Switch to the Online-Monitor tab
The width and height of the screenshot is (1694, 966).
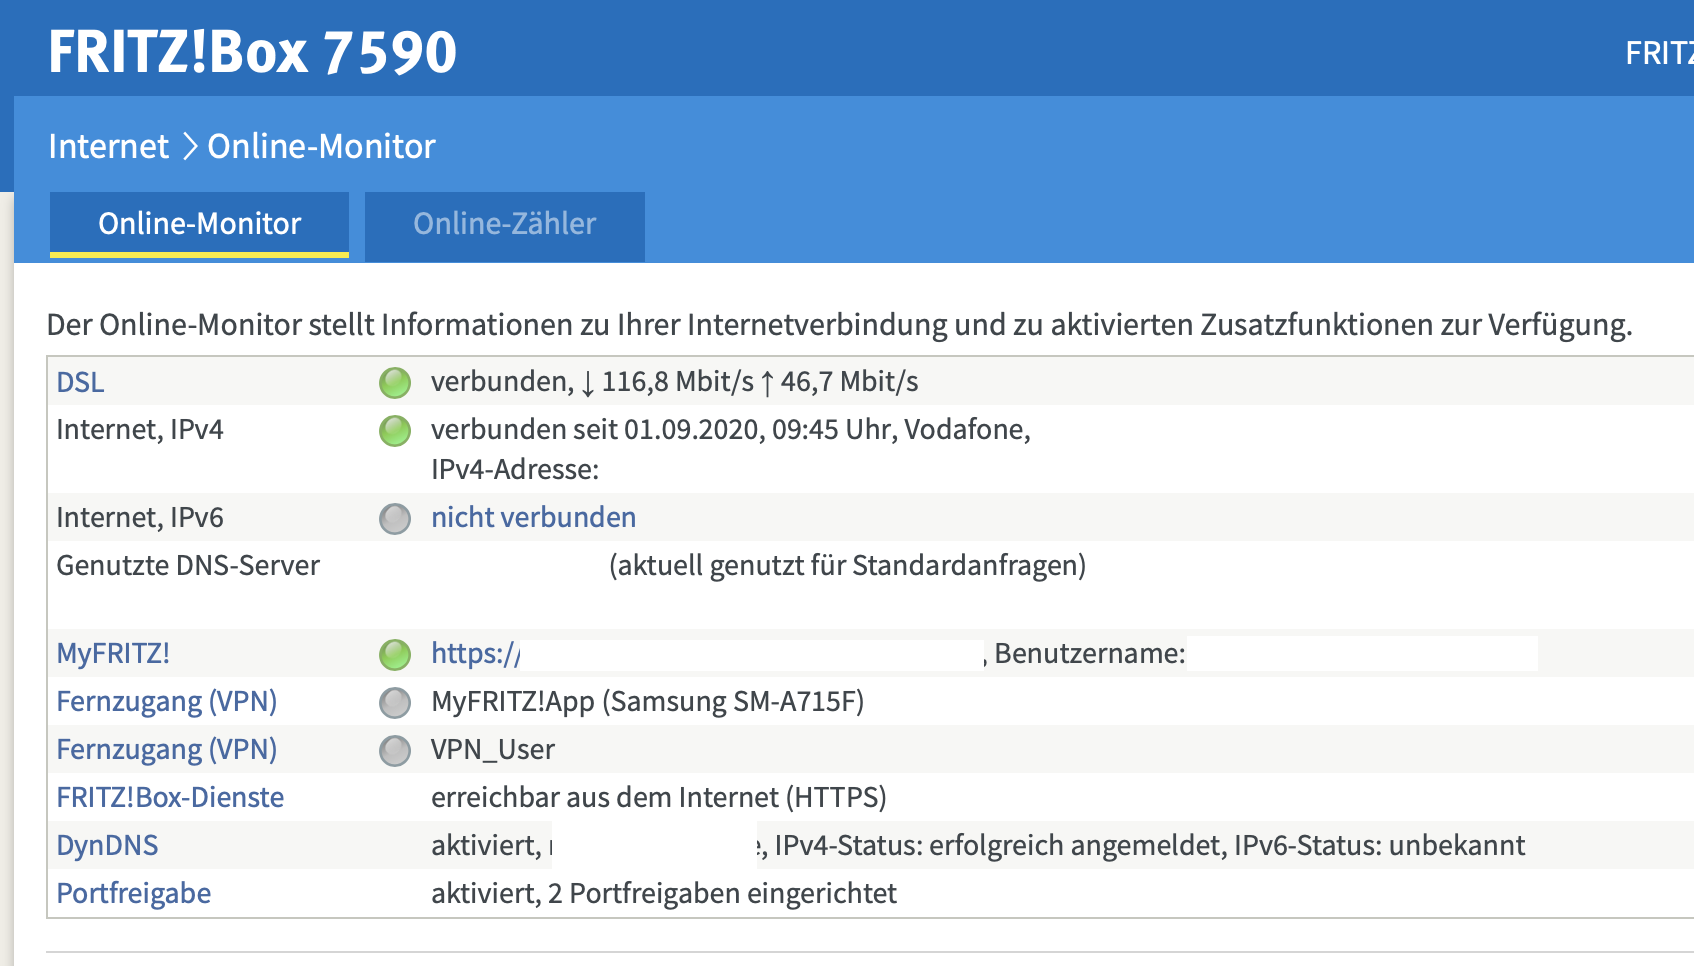point(199,224)
